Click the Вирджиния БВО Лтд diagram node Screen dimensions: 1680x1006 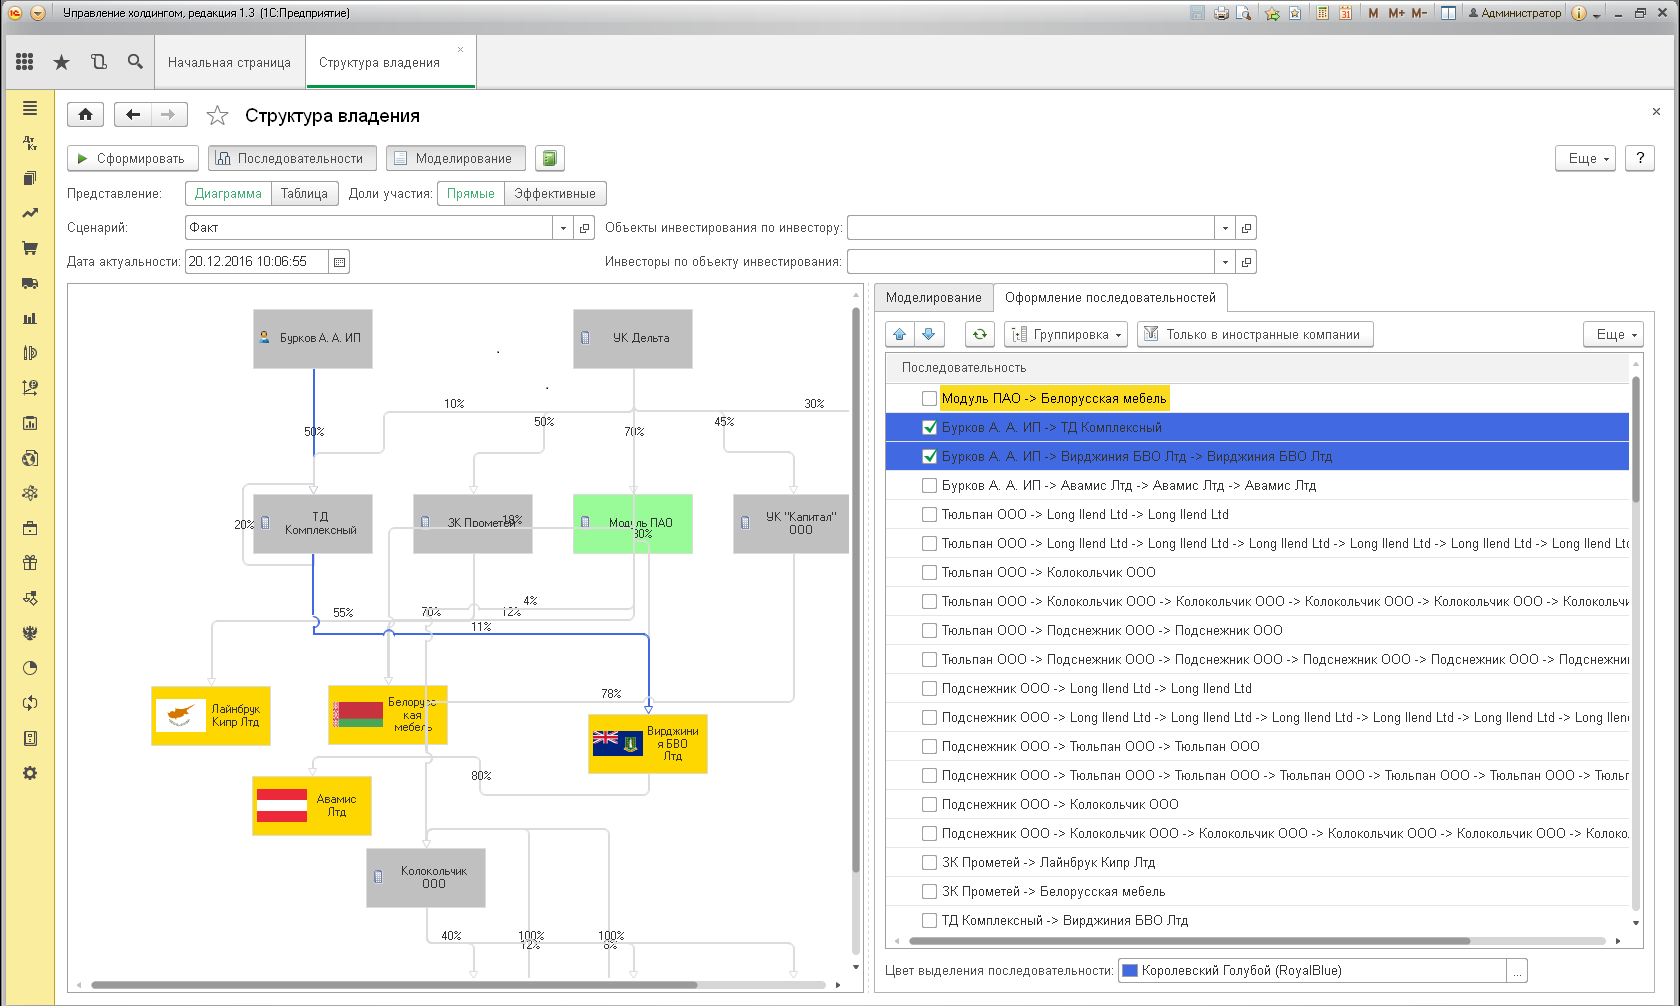click(x=648, y=743)
